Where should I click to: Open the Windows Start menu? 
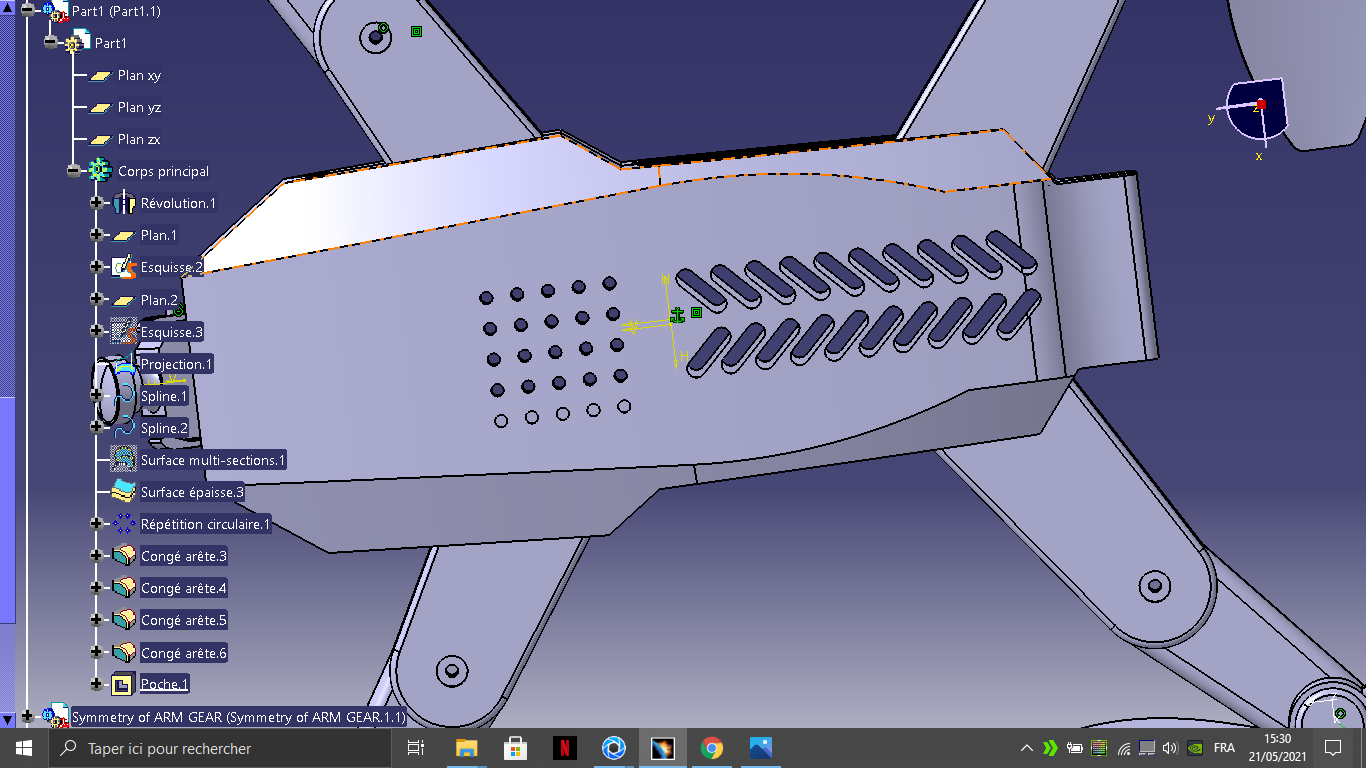(24, 748)
